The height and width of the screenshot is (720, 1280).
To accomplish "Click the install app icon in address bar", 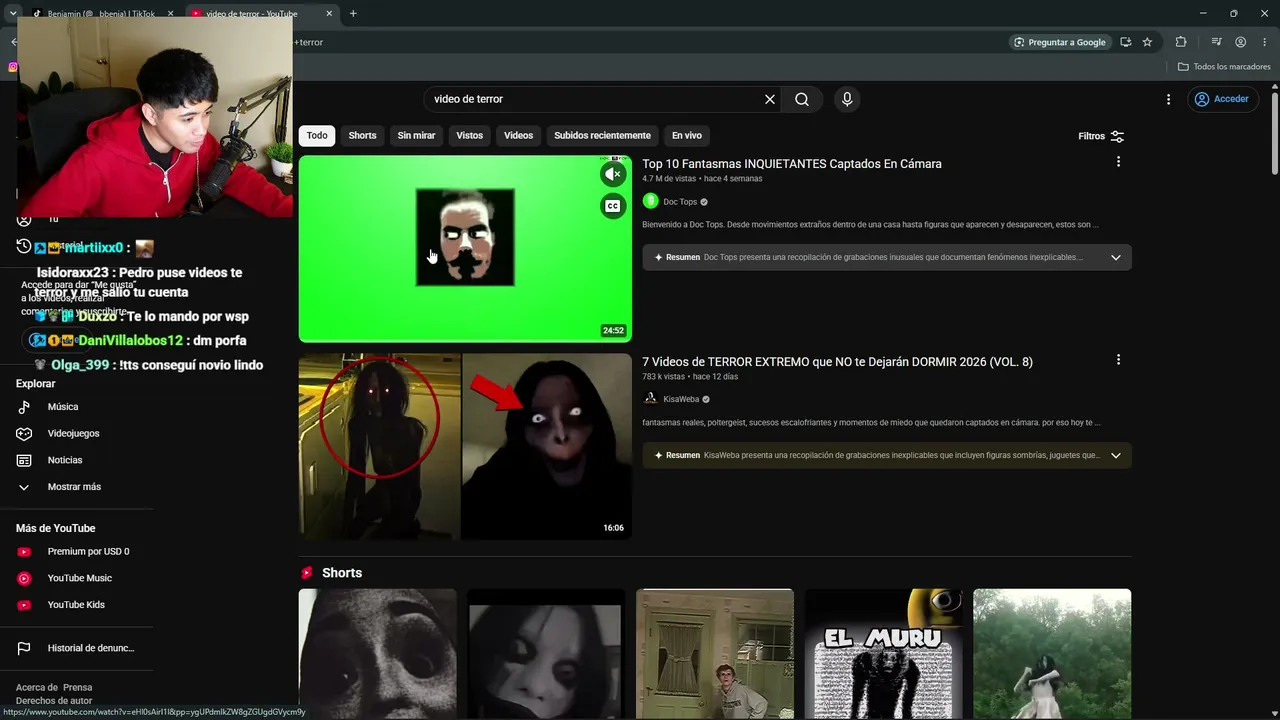I will coord(1125,42).
